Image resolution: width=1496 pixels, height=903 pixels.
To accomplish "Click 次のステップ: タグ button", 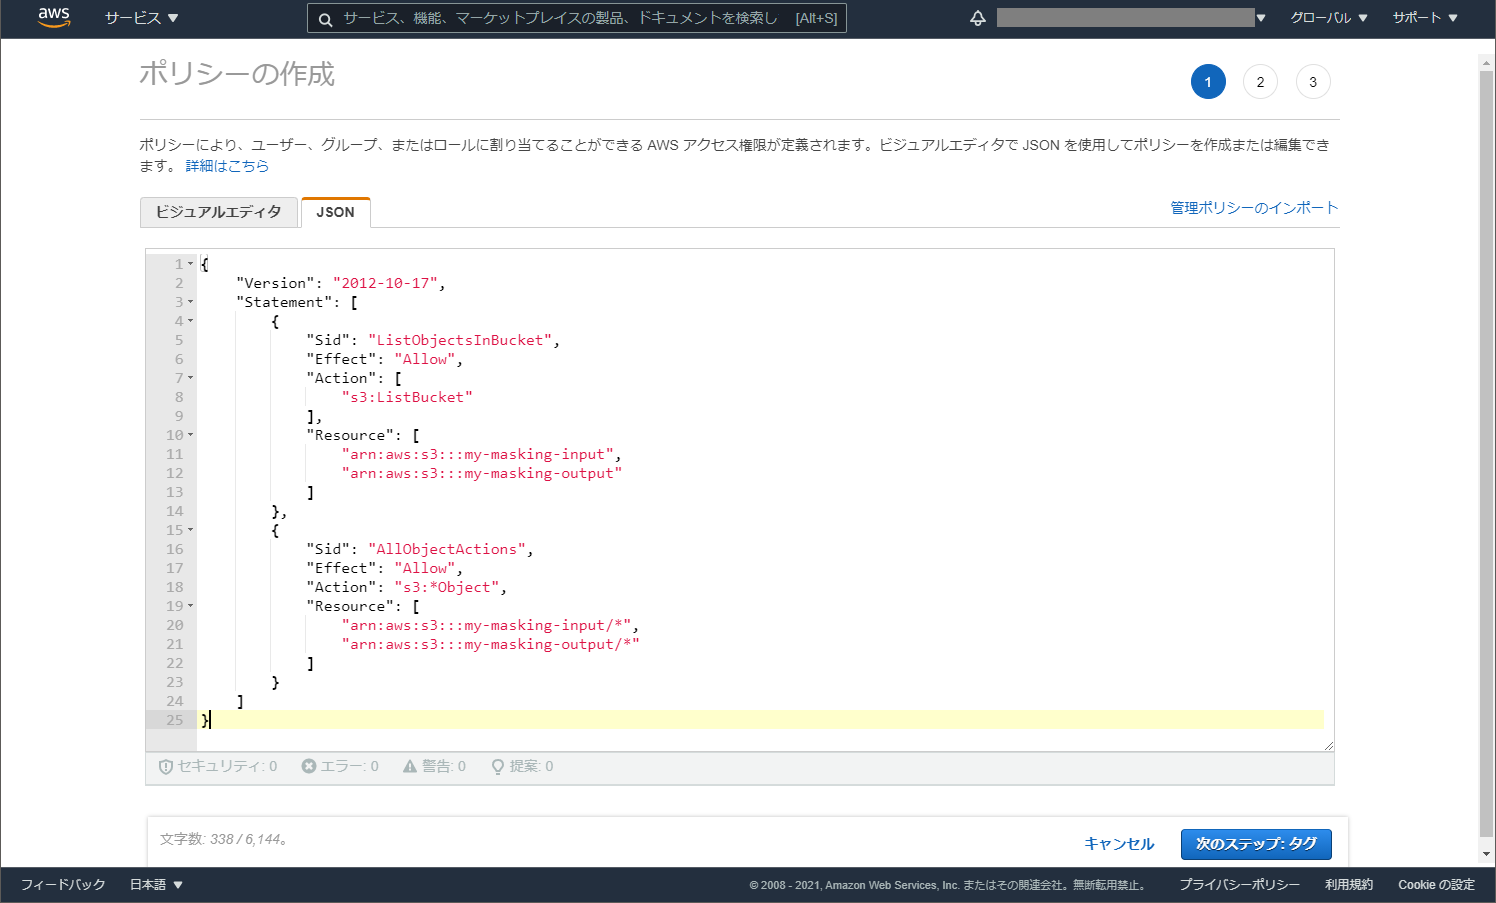I will pyautogui.click(x=1256, y=844).
